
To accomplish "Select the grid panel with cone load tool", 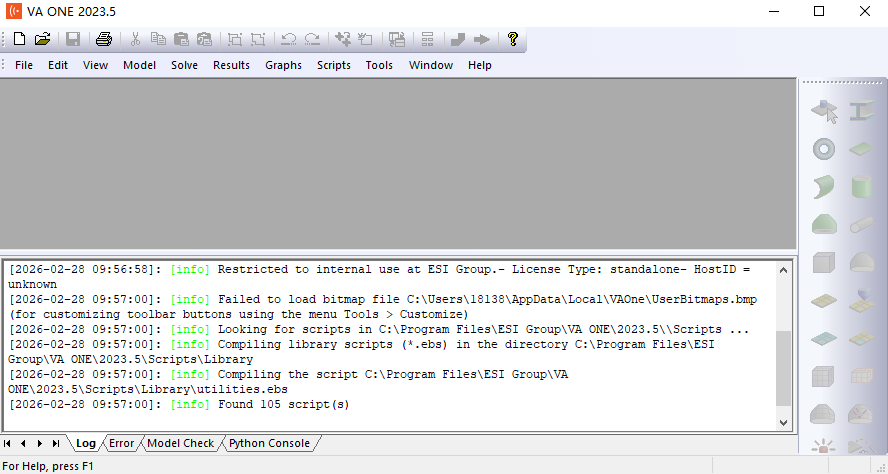I will click(x=861, y=300).
